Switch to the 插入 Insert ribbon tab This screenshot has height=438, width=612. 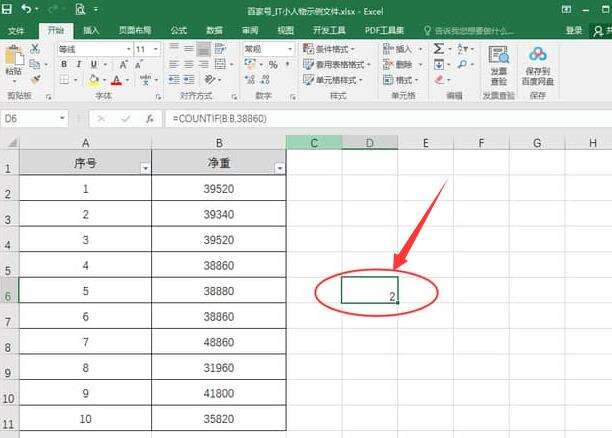(x=91, y=30)
